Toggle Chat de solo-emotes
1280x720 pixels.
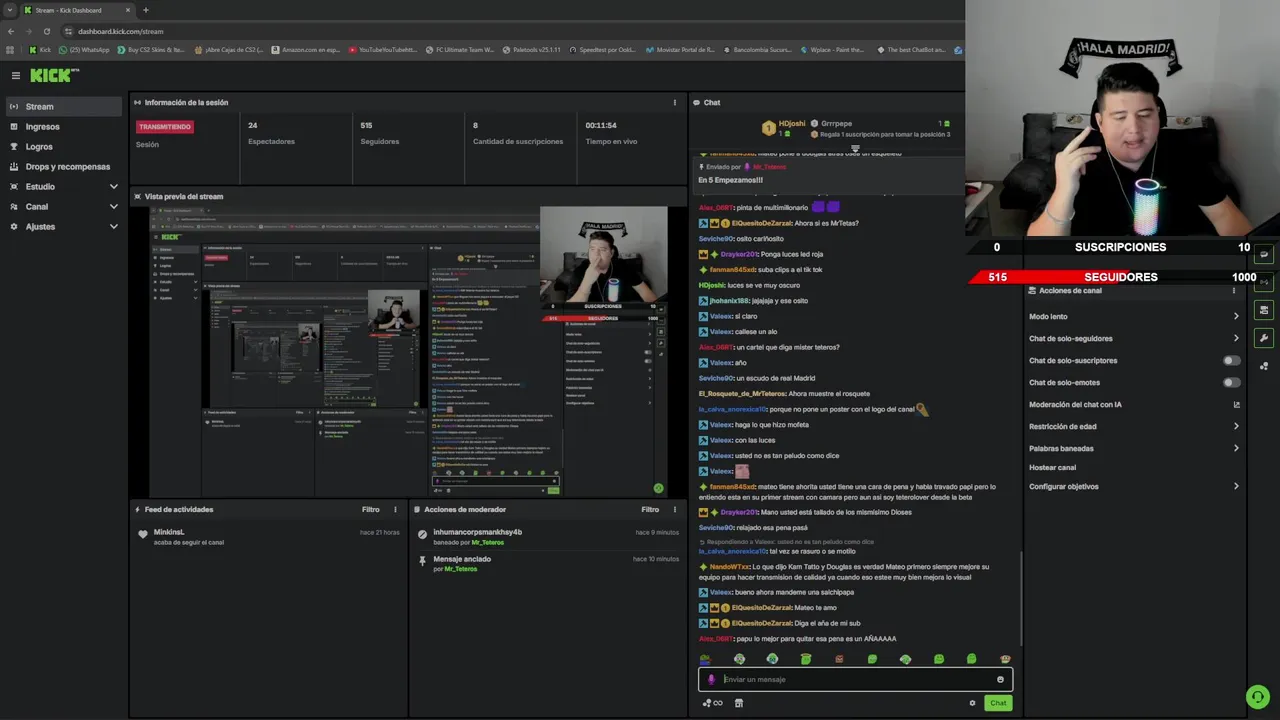pos(1231,382)
